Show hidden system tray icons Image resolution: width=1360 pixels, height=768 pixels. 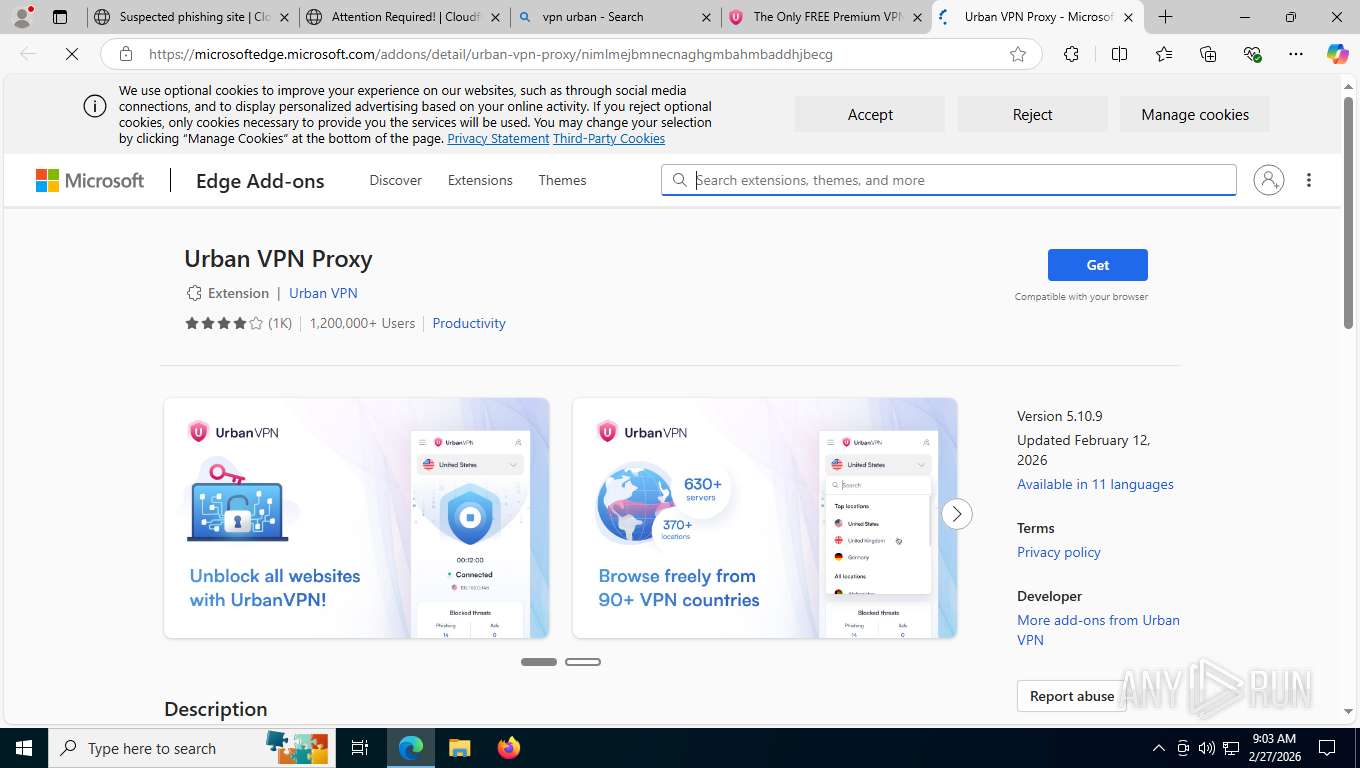1159,748
